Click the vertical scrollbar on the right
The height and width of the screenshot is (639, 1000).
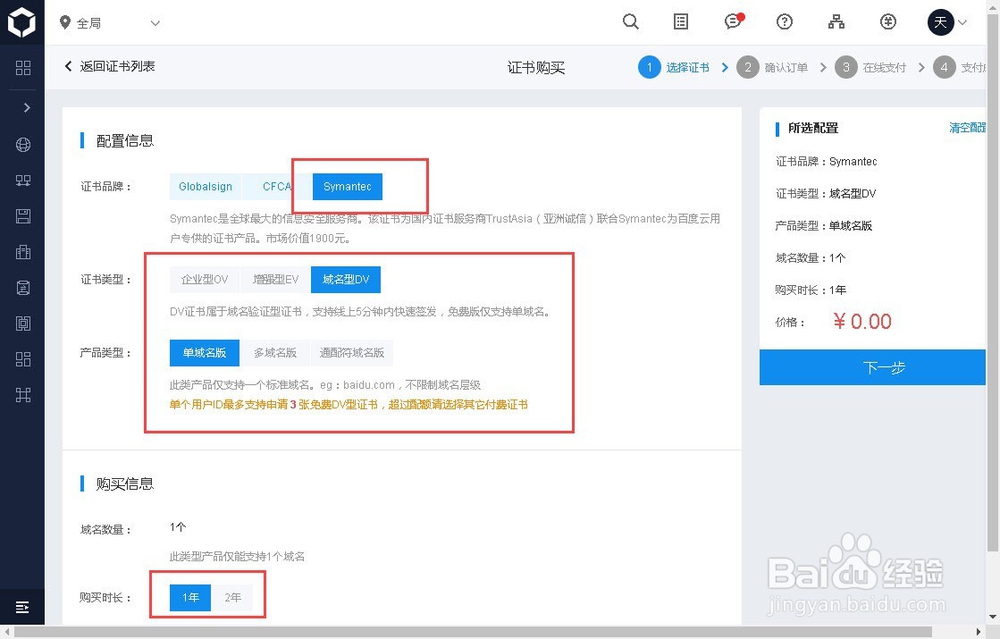coord(993,281)
